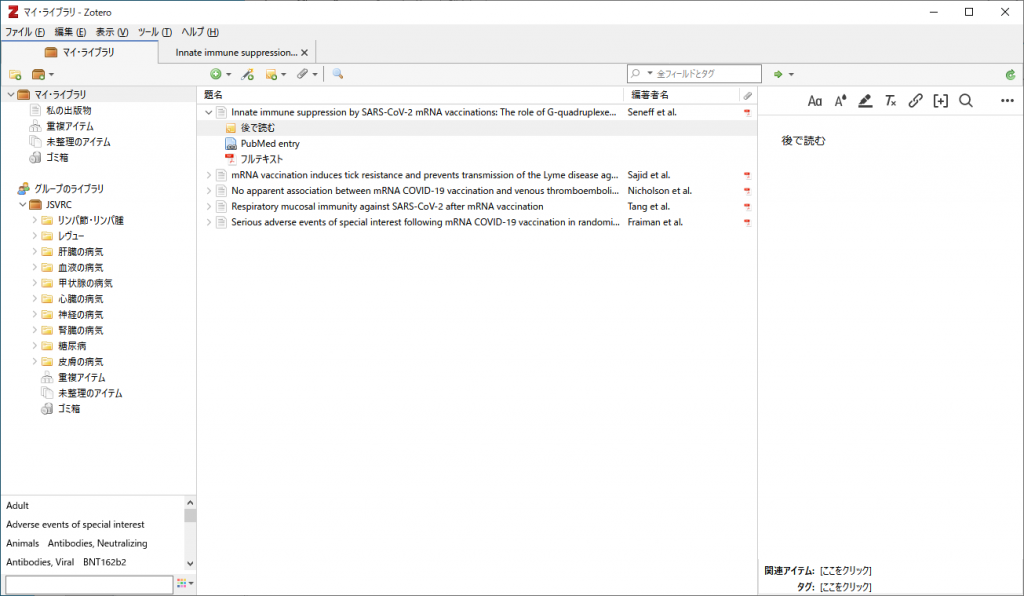Click sync with zotero.org icon
Image resolution: width=1024 pixels, height=596 pixels.
(1010, 74)
